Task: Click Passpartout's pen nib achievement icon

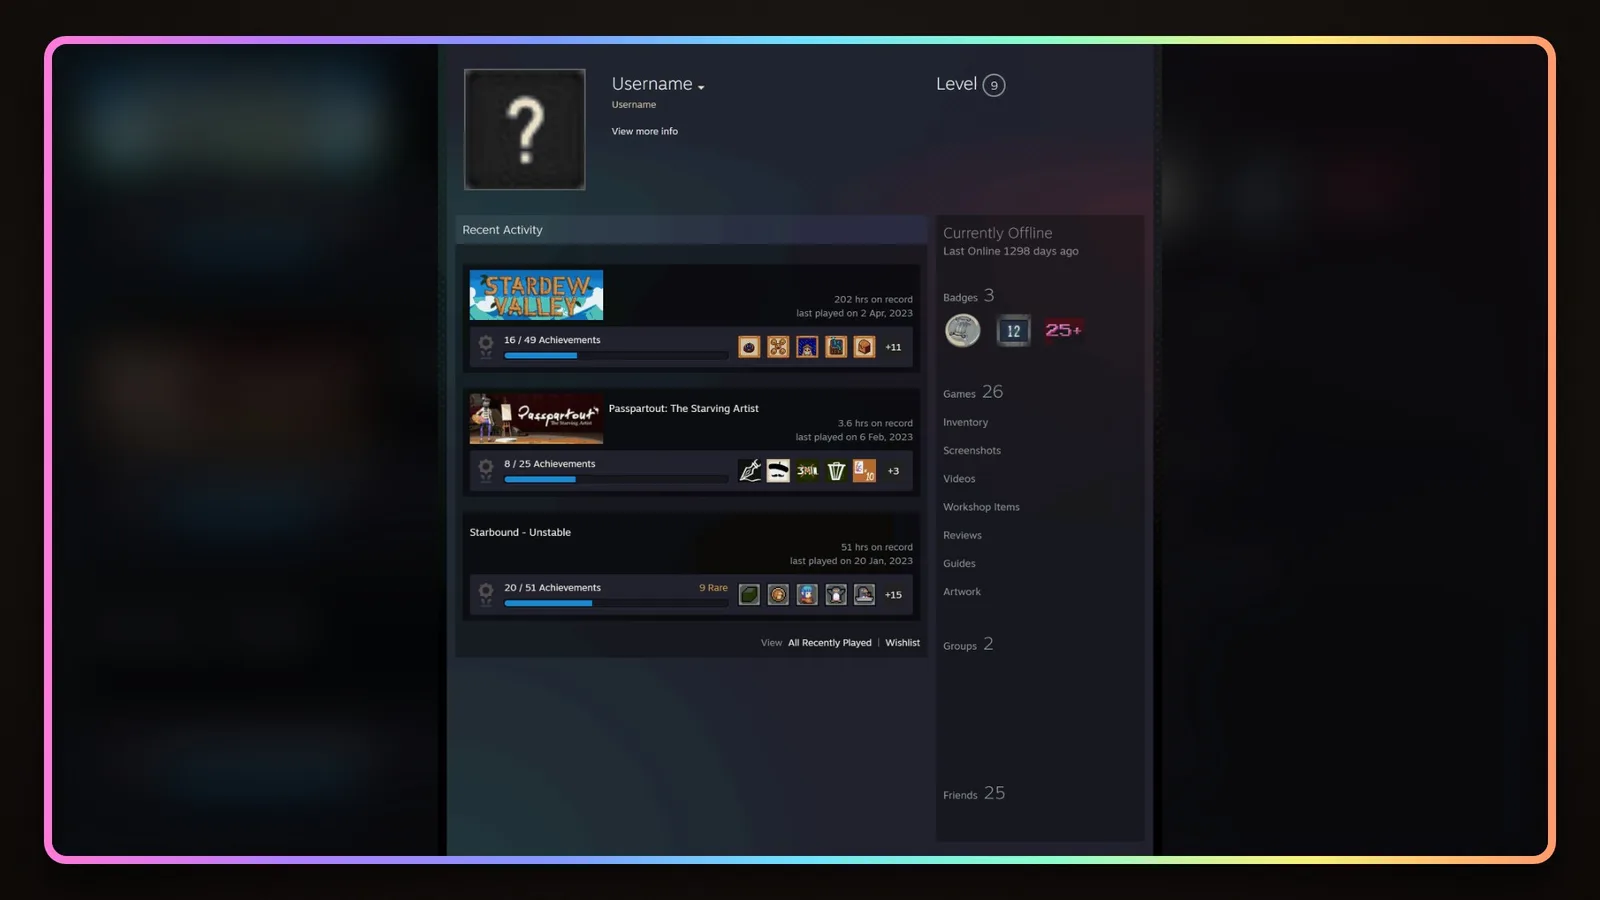Action: pyautogui.click(x=749, y=471)
